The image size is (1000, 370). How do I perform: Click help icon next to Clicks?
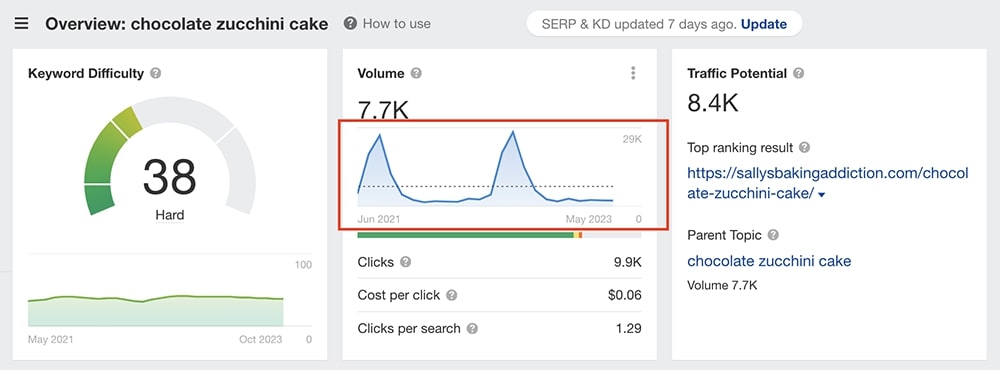[x=405, y=262]
